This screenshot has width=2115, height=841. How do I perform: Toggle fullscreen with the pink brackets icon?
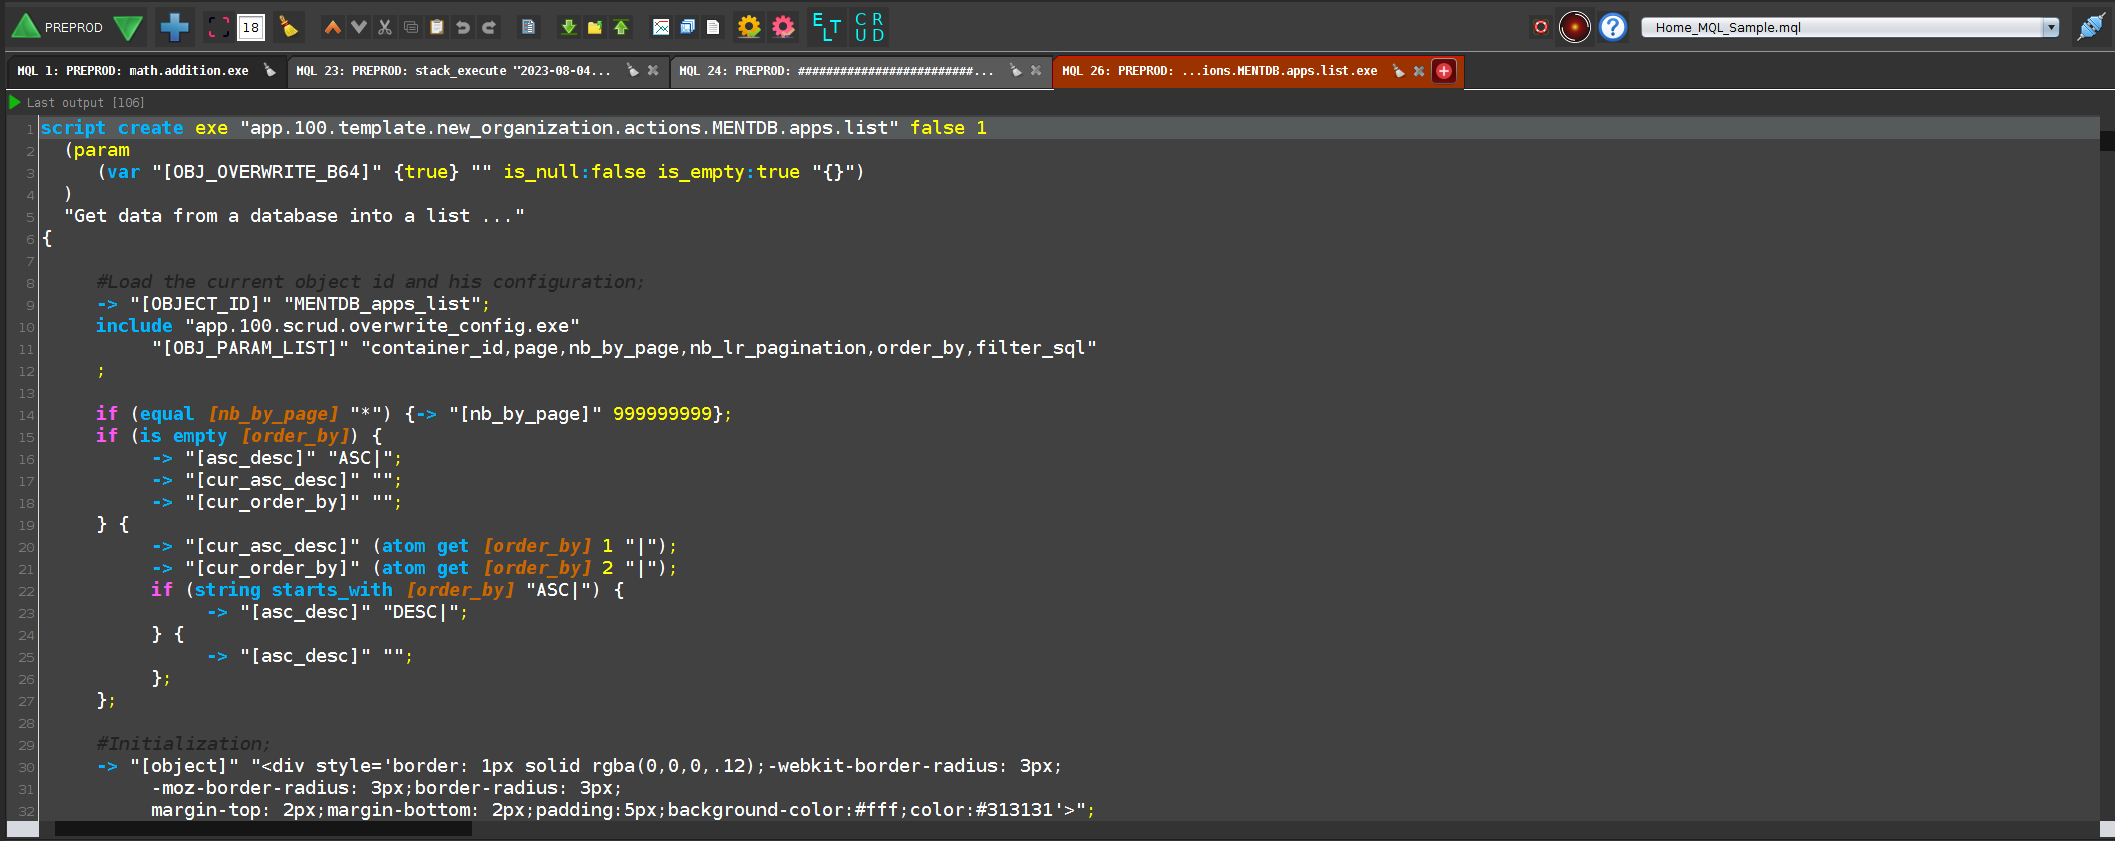pyautogui.click(x=218, y=27)
